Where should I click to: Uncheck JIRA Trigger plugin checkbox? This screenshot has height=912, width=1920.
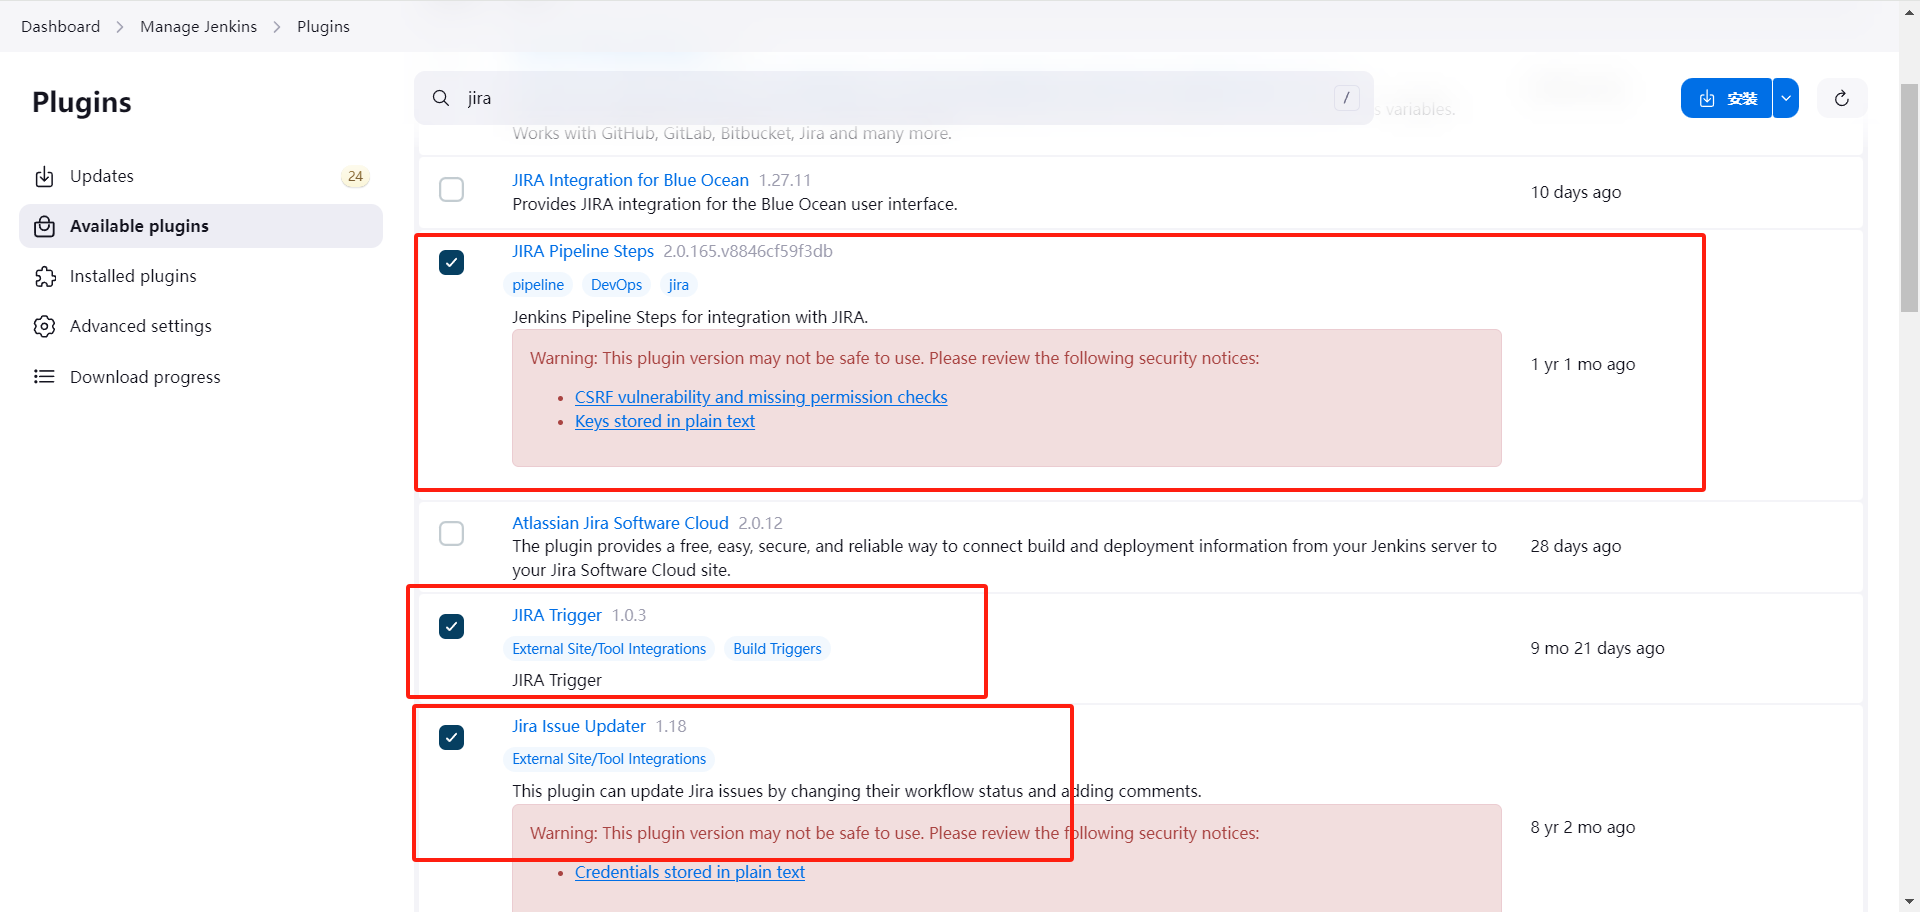[452, 627]
